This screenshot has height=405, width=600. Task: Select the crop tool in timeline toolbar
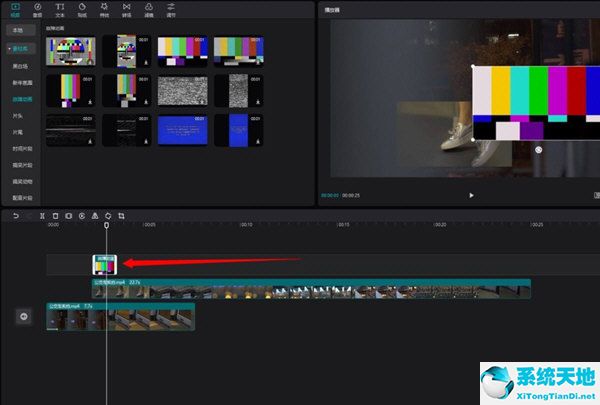pyautogui.click(x=120, y=215)
